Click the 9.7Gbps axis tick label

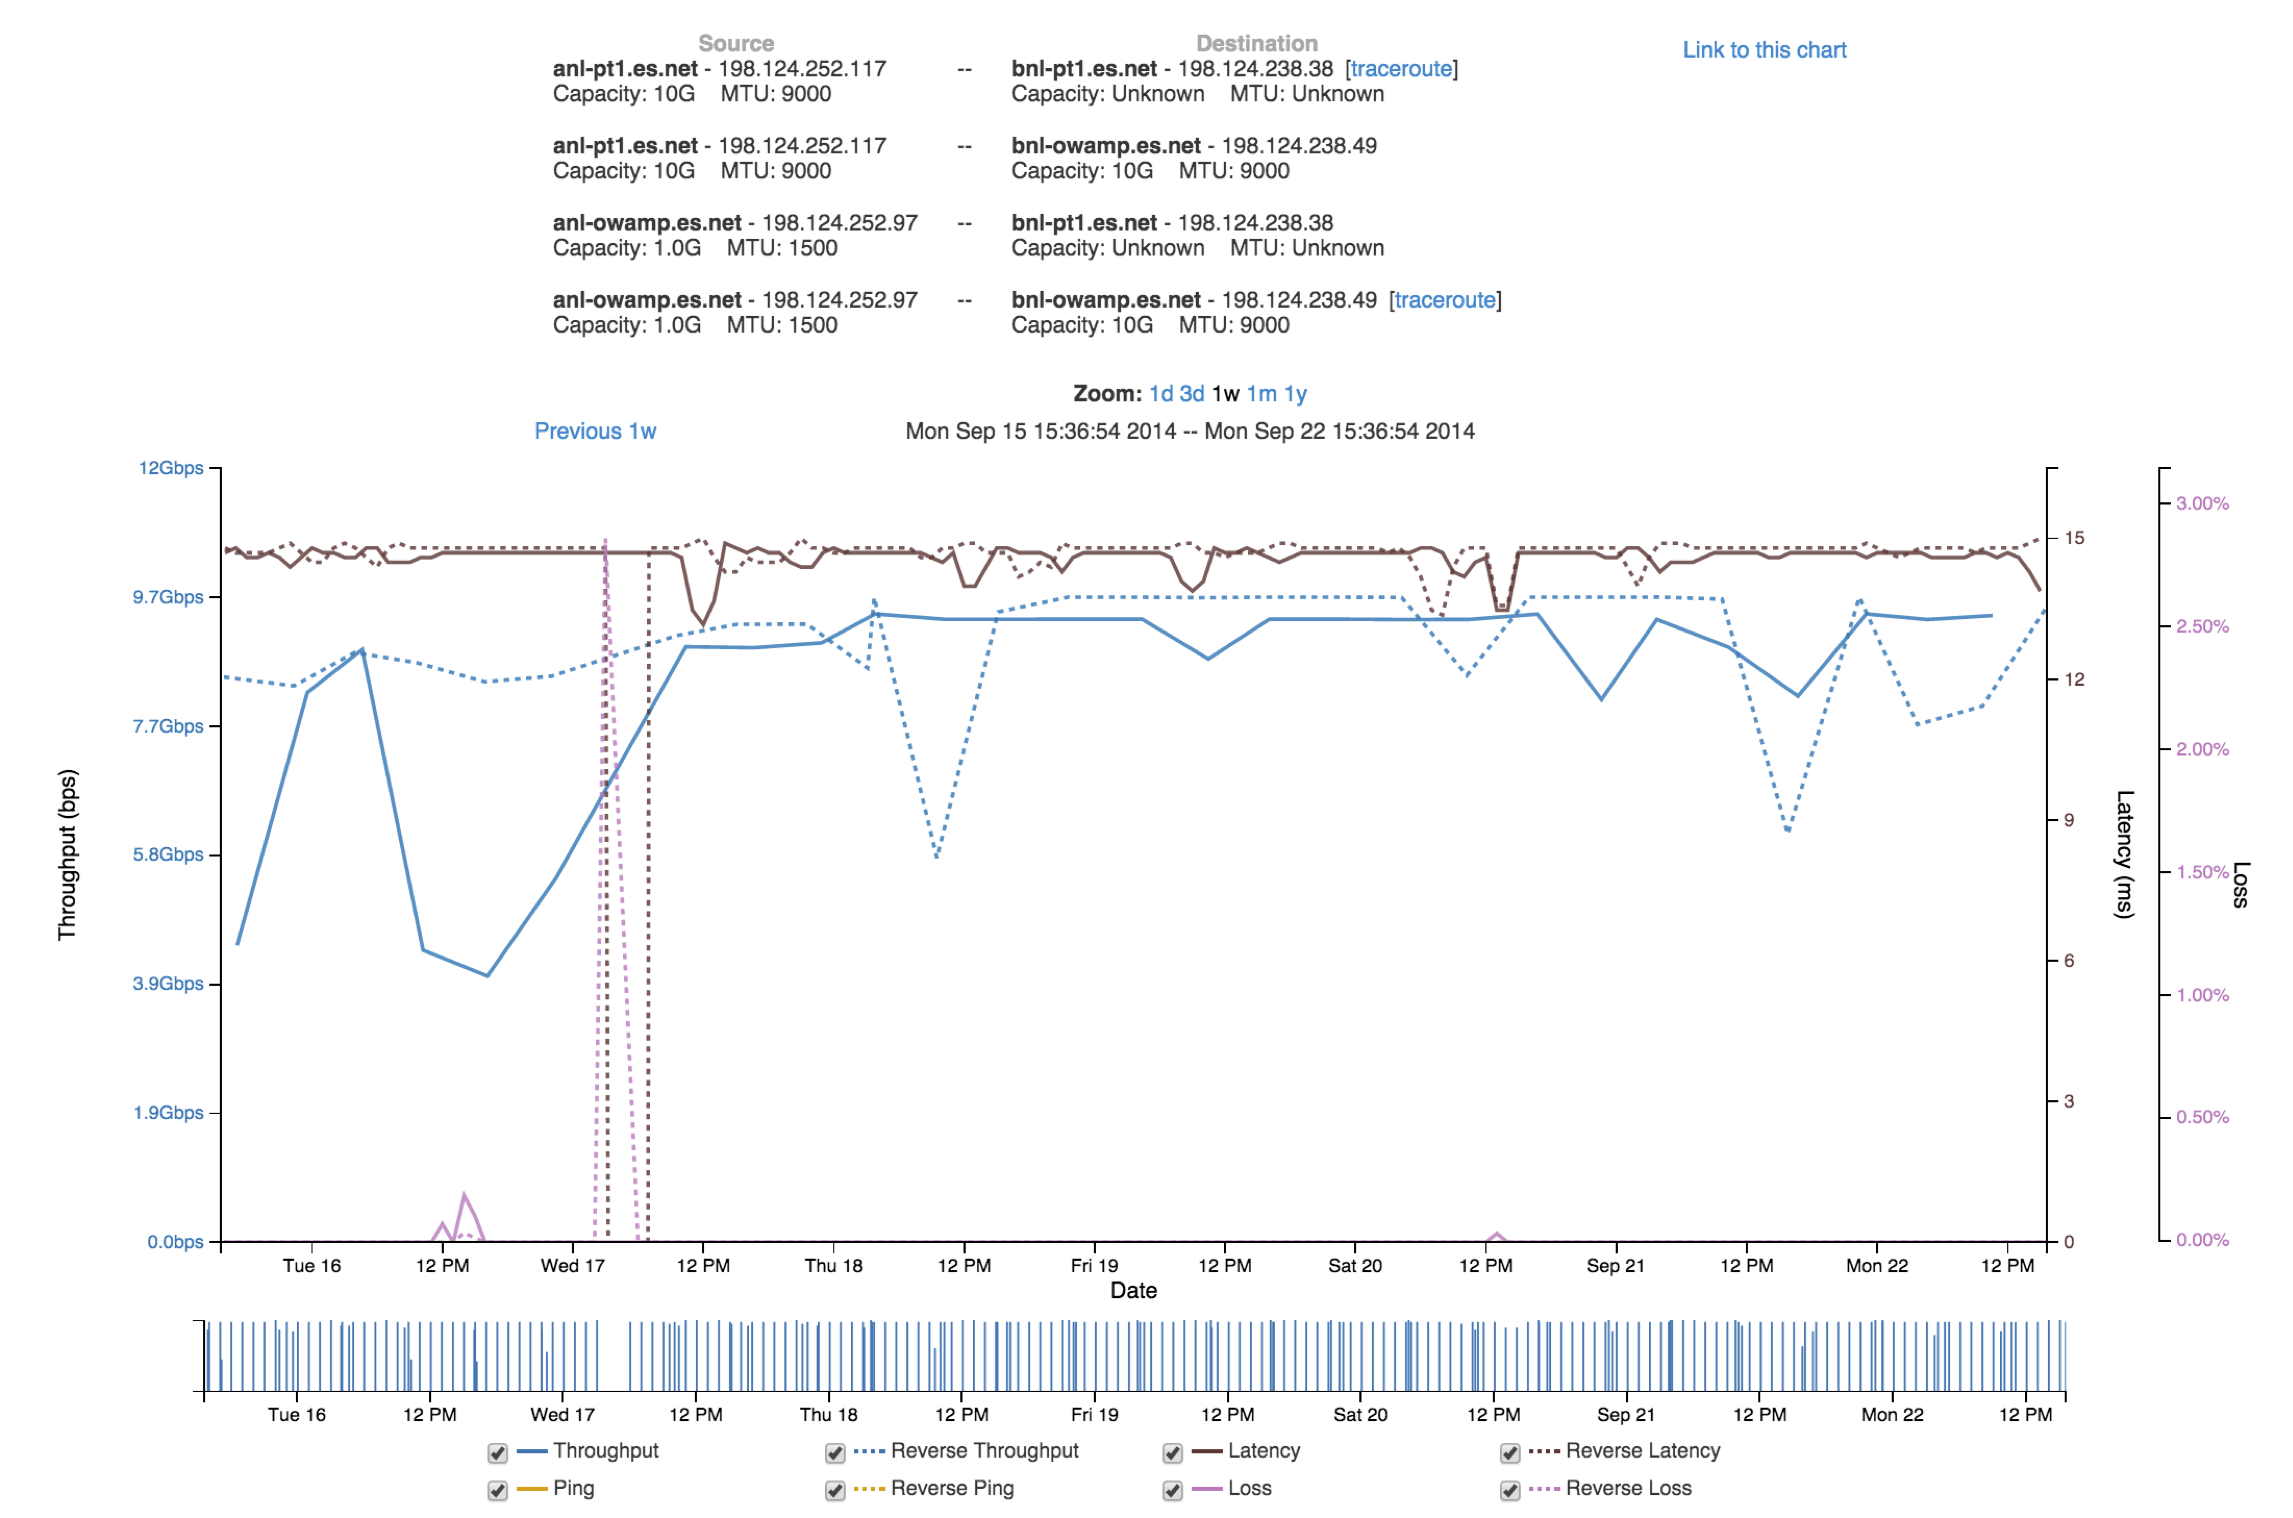(x=168, y=597)
